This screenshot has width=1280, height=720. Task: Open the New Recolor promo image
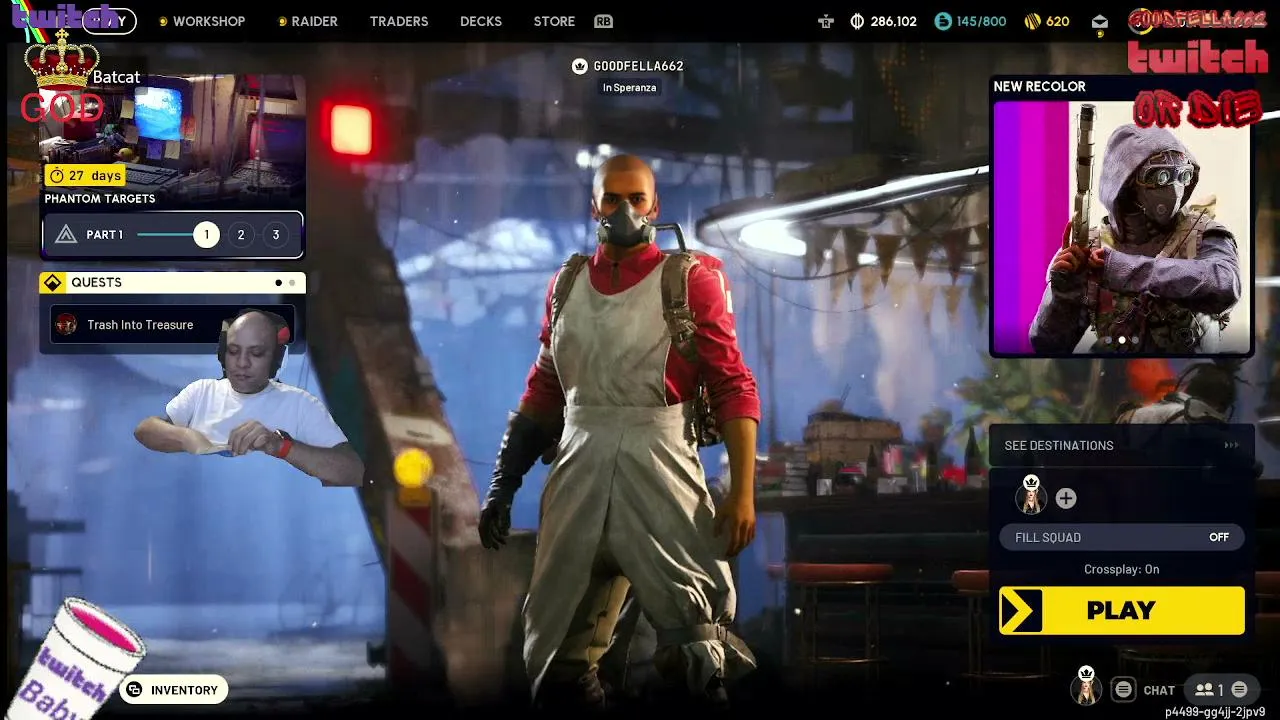(1121, 227)
